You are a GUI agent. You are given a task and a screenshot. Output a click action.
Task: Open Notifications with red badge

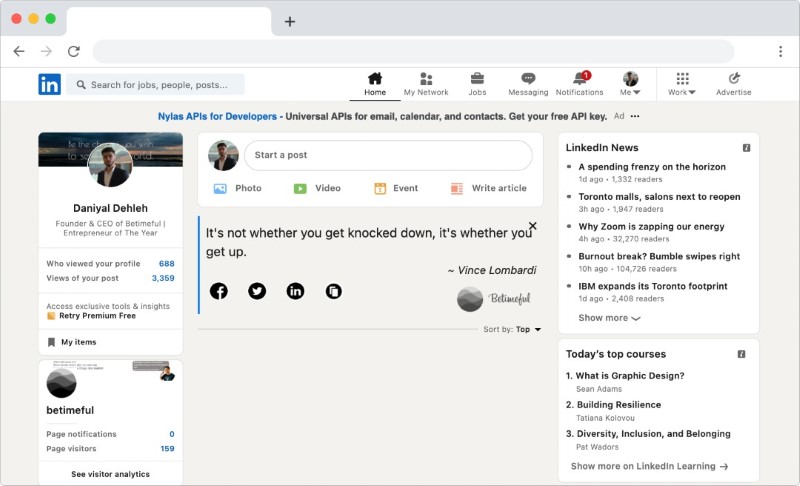tap(580, 85)
